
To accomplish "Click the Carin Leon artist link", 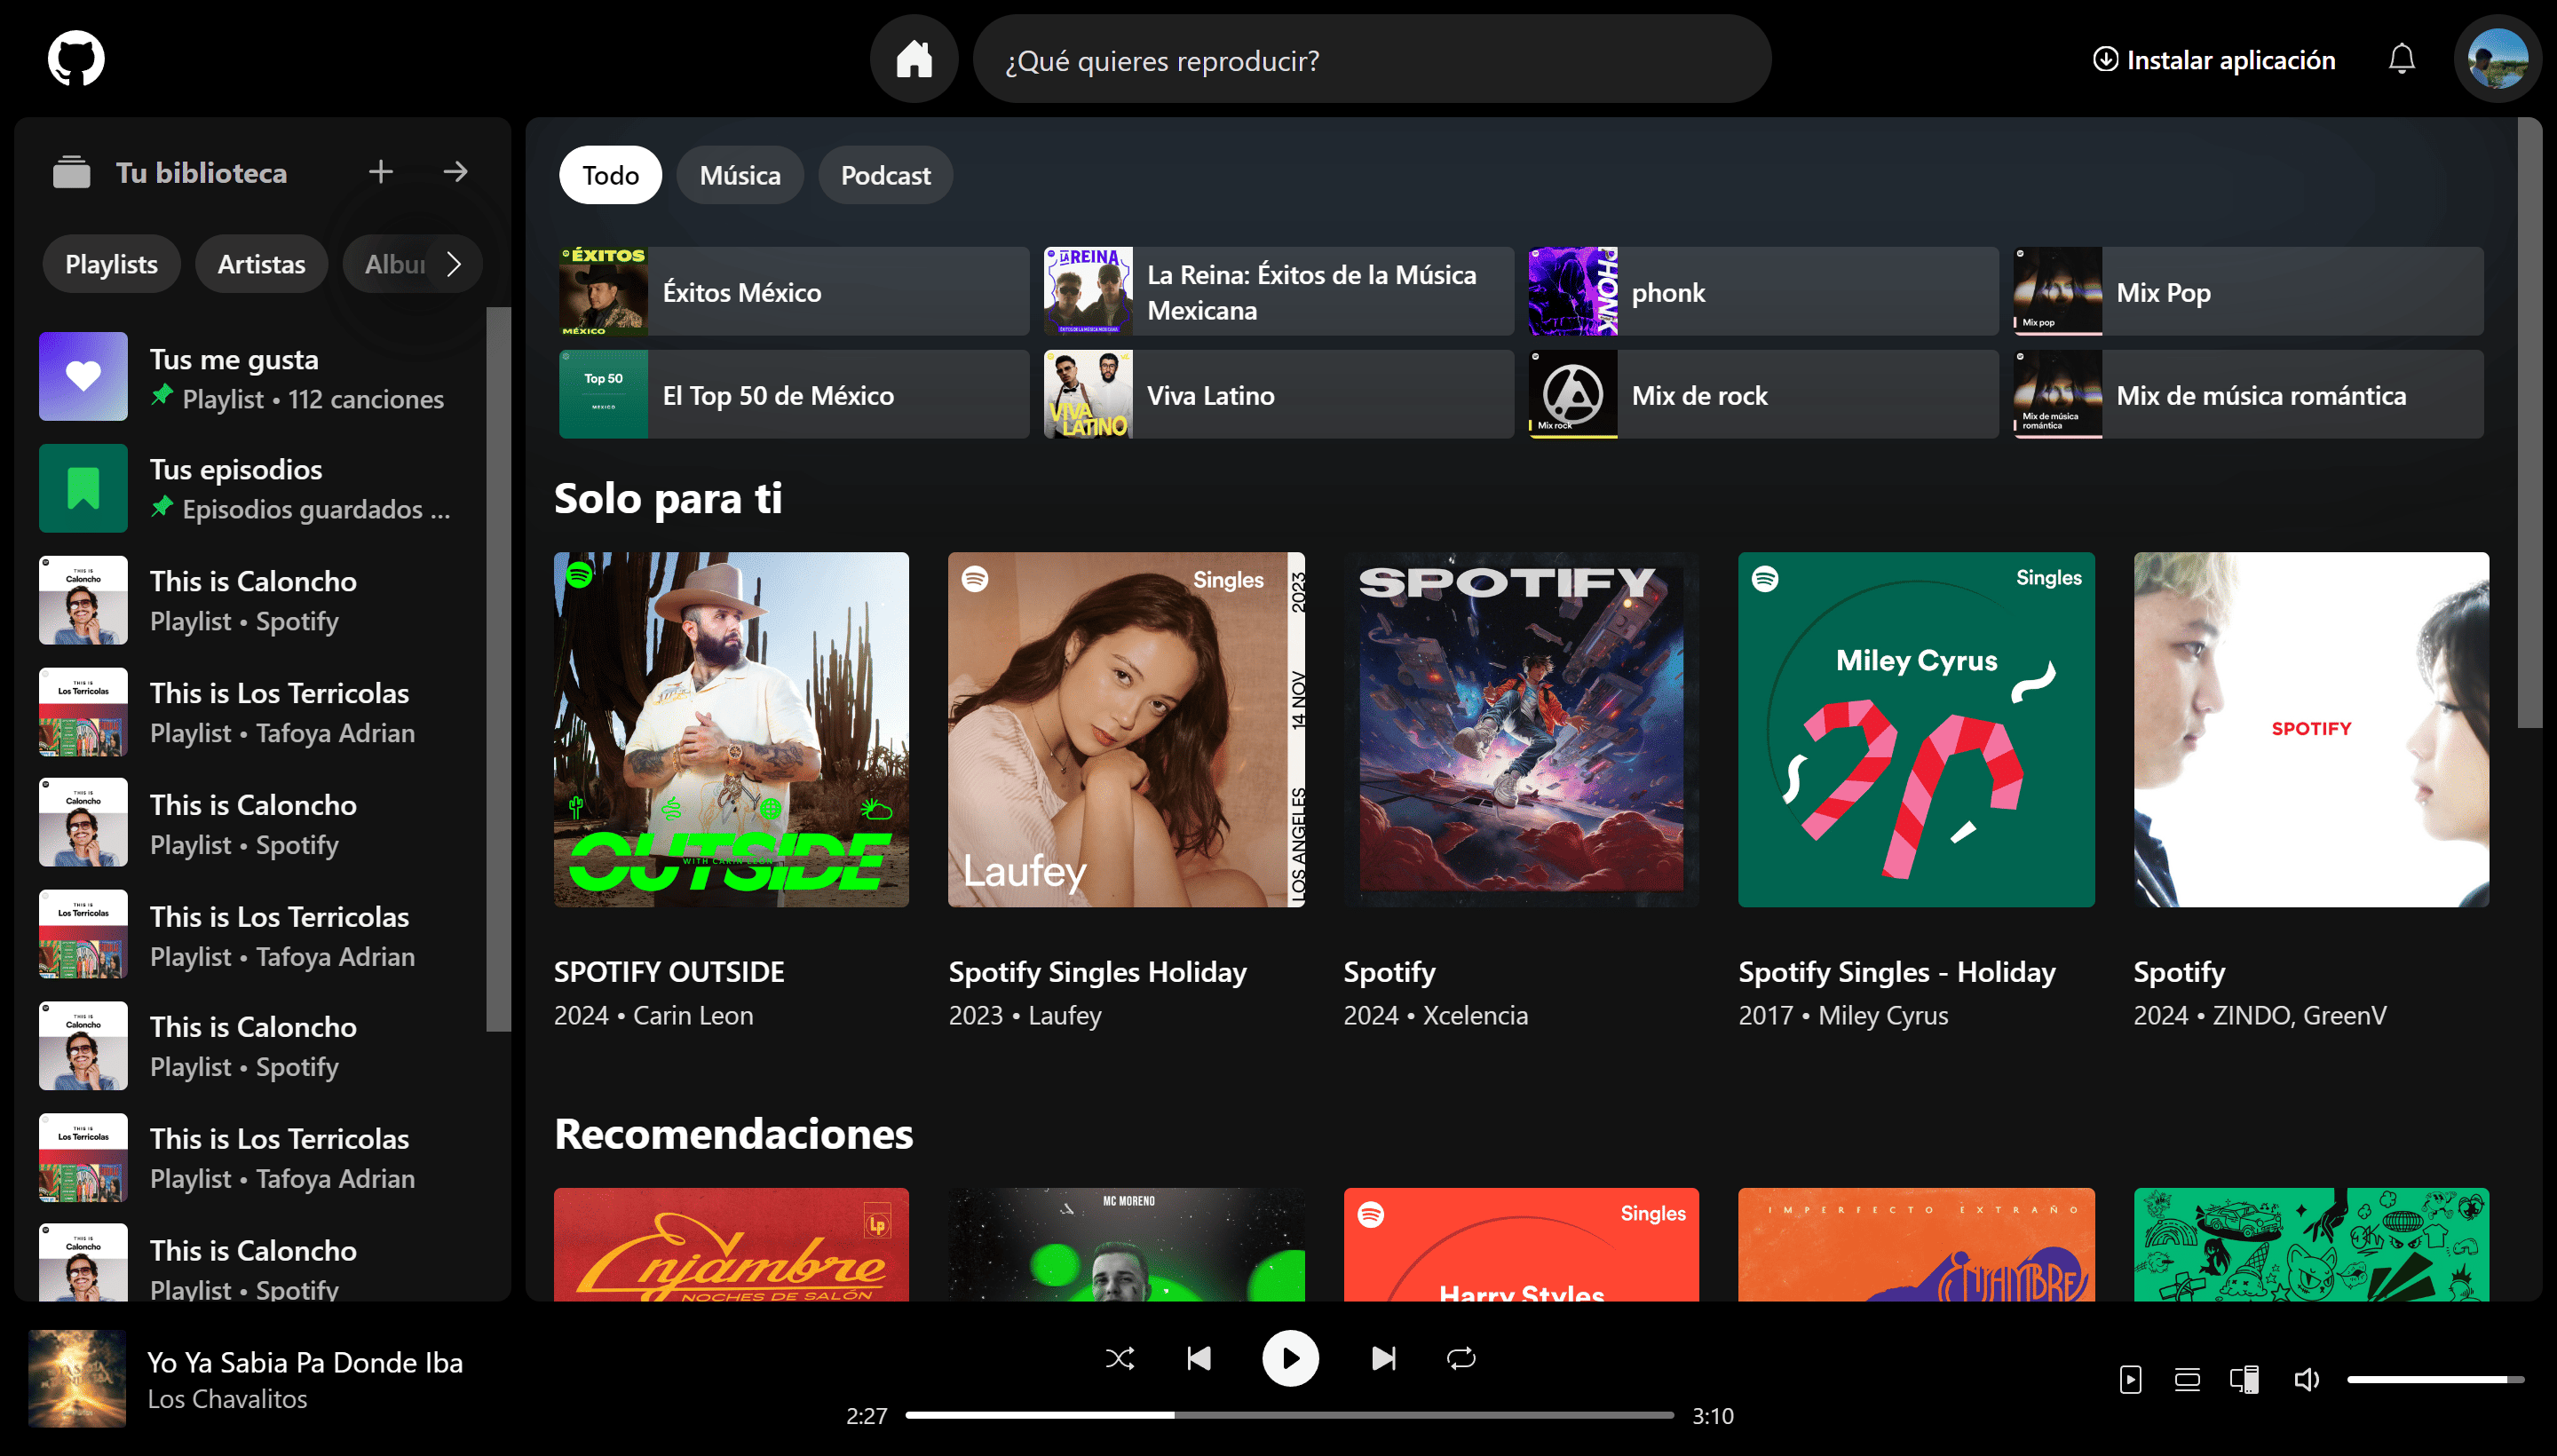I will (x=693, y=1015).
